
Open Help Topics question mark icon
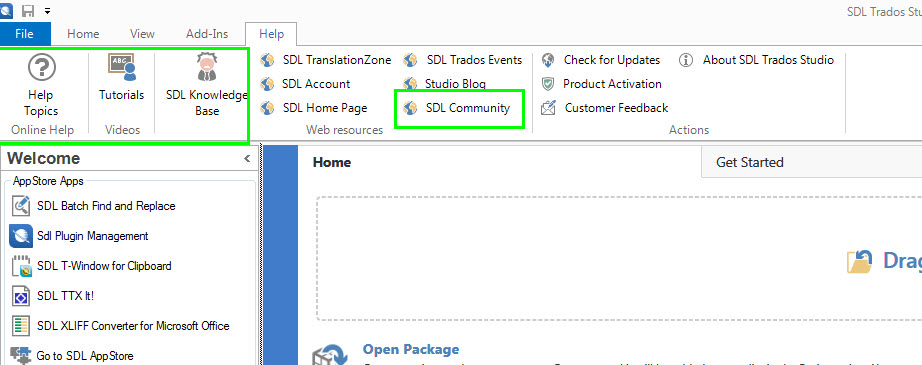41,68
